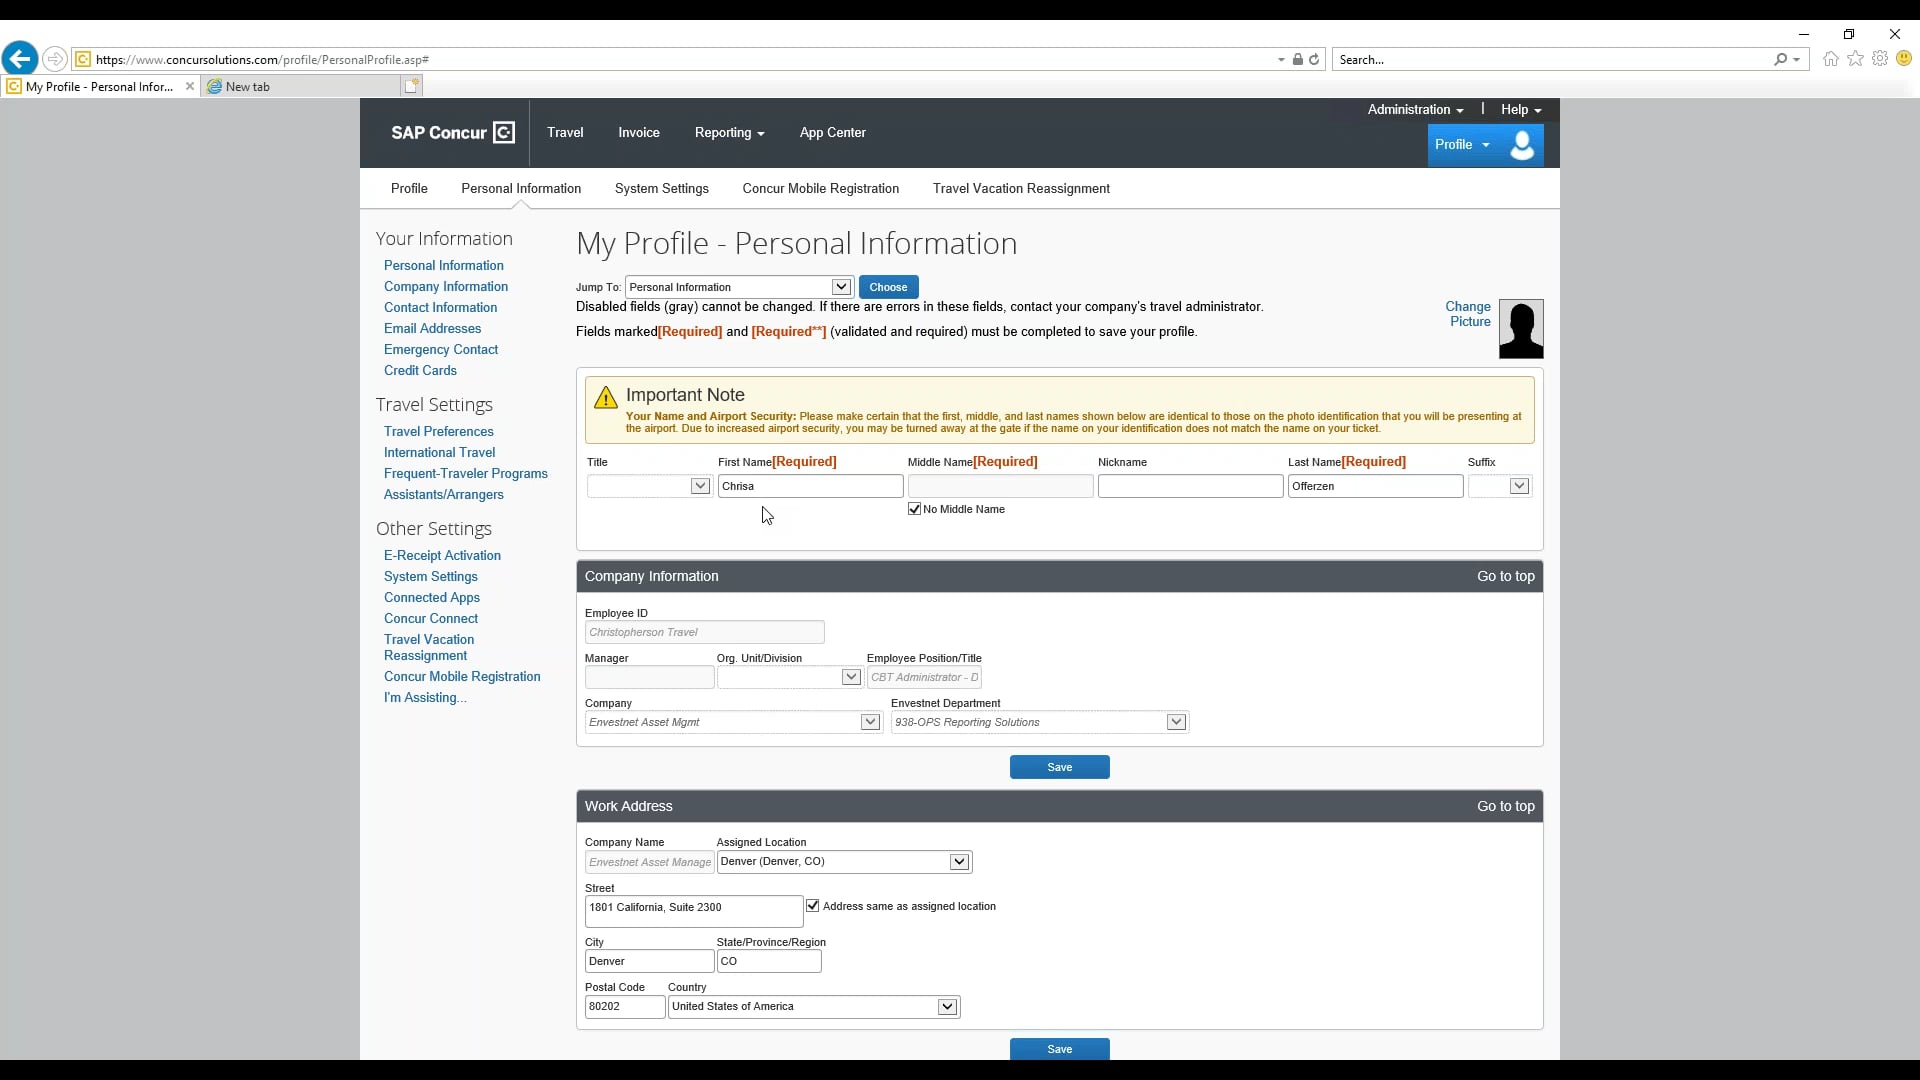
Task: Click the Choose button
Action: [x=888, y=287]
